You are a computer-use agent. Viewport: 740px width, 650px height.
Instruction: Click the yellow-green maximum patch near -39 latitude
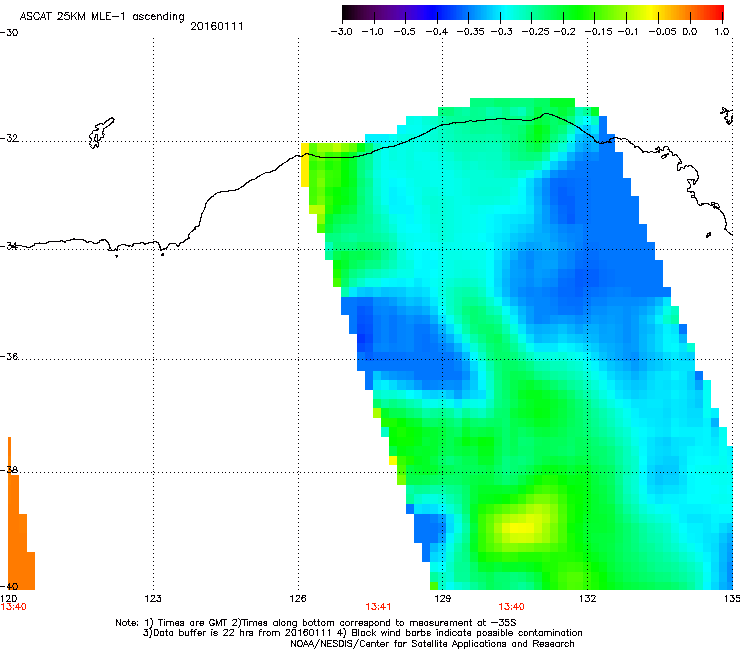[521, 526]
